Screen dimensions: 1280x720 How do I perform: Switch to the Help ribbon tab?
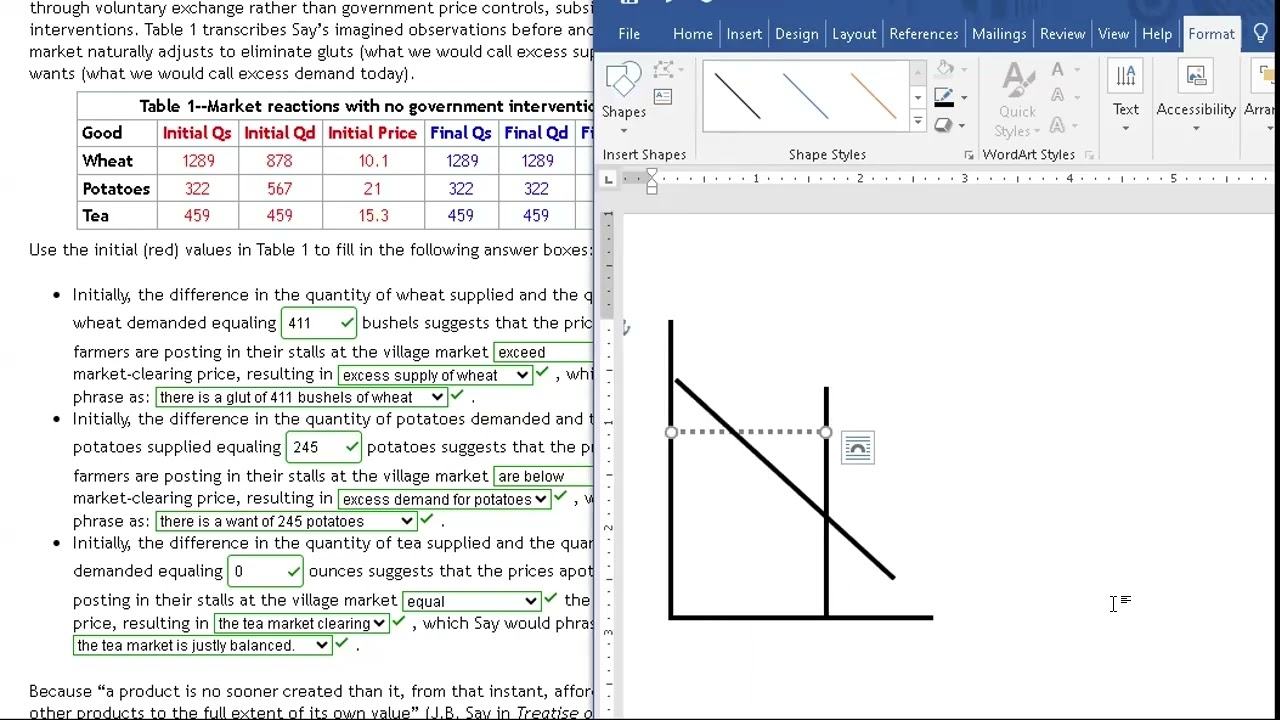coord(1157,34)
